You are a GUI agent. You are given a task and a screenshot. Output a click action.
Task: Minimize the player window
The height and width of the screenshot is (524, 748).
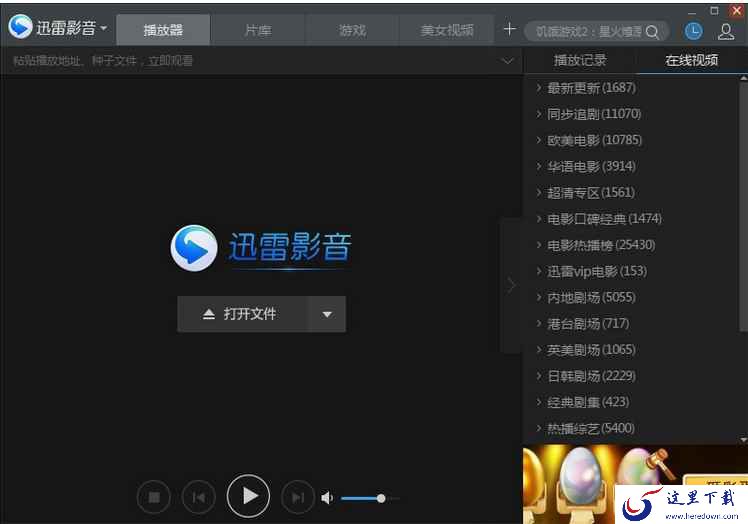[x=692, y=11]
